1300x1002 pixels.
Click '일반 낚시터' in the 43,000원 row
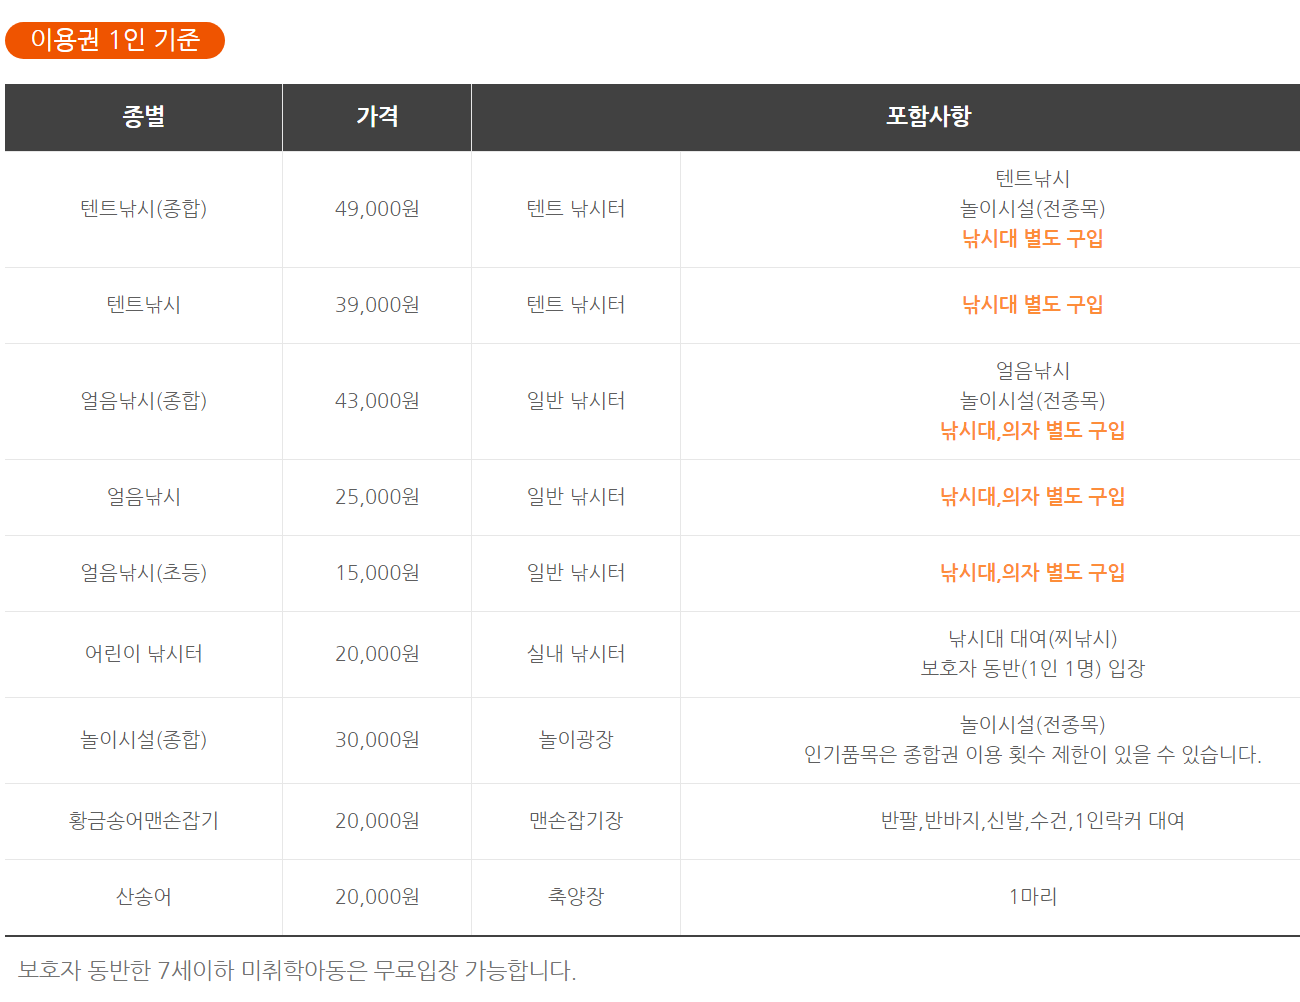[x=576, y=401]
